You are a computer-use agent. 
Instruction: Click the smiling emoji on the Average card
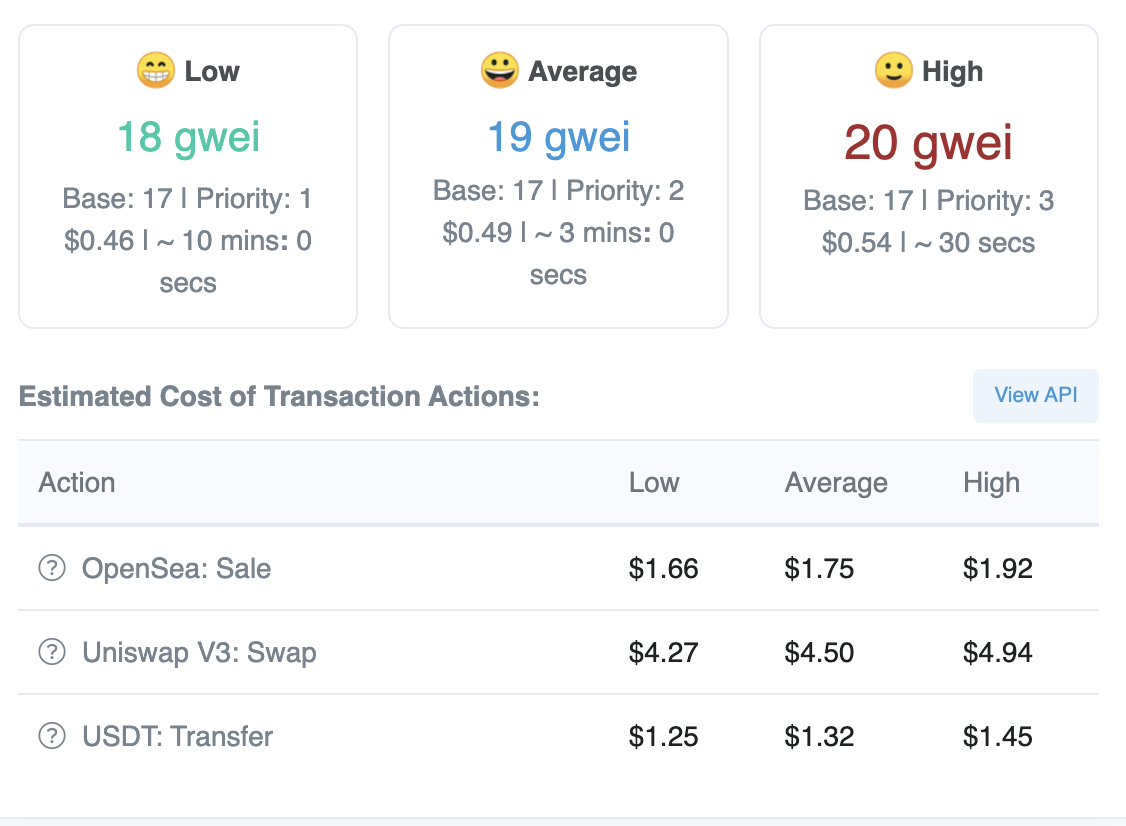pyautogui.click(x=500, y=71)
